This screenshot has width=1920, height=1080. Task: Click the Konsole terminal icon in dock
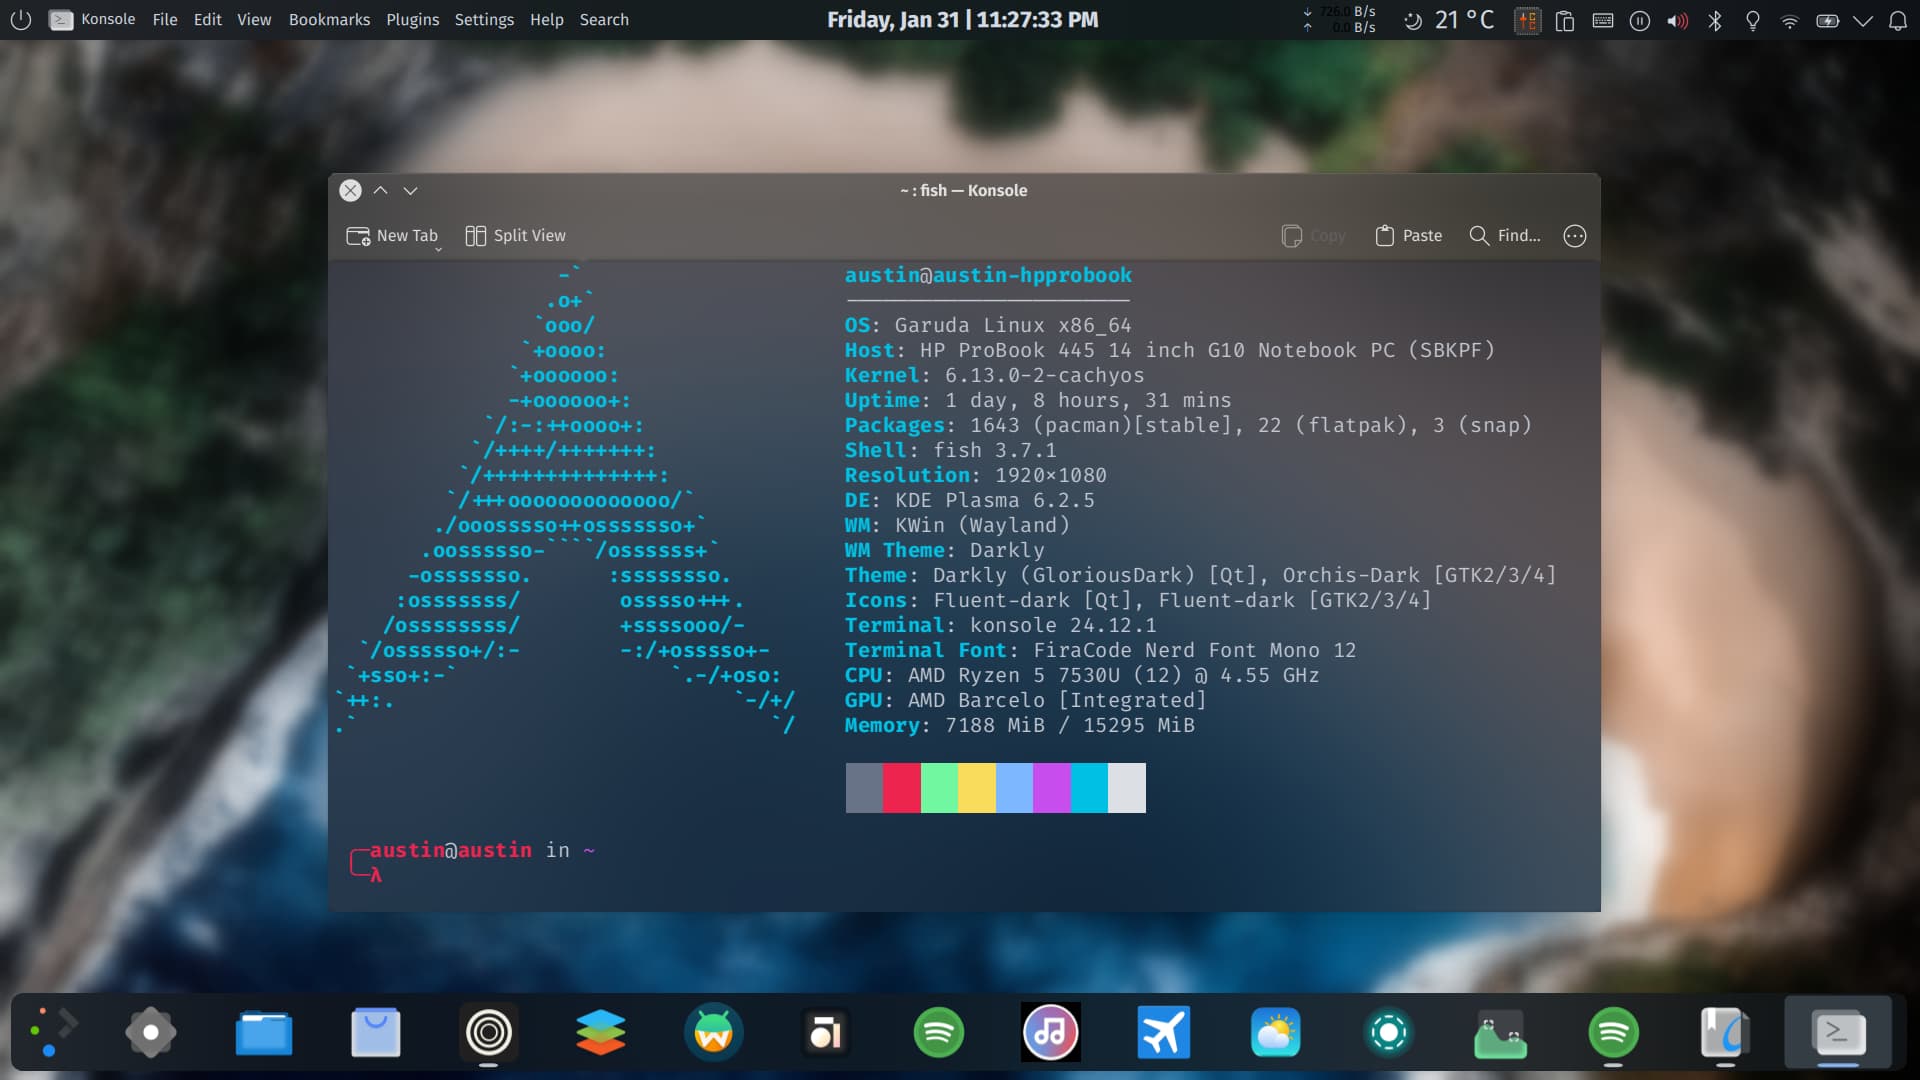1838,1033
